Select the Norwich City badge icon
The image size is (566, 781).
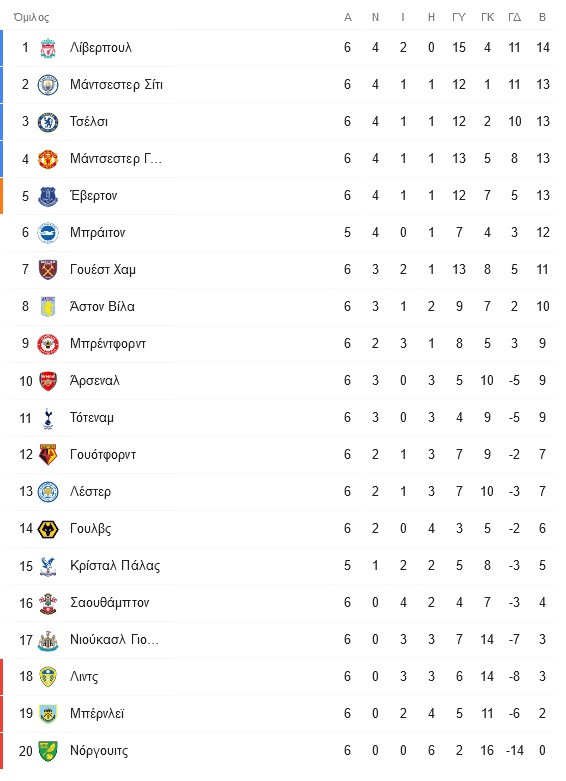[48, 751]
